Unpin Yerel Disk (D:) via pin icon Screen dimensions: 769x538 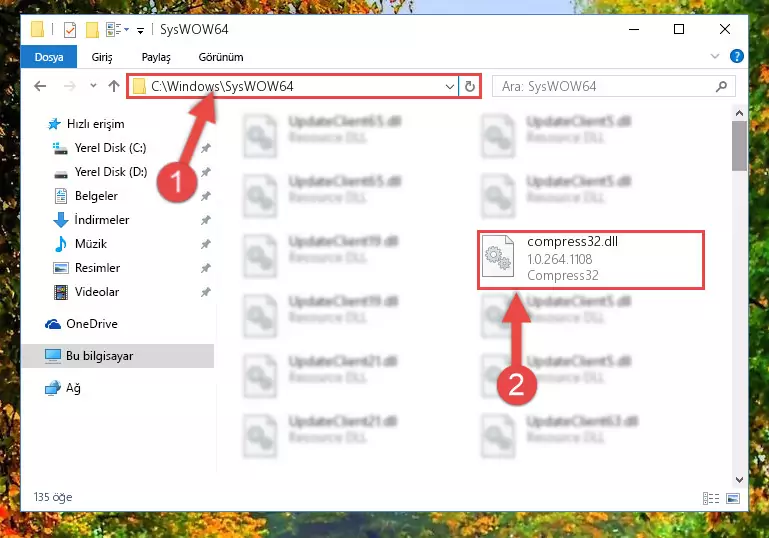pyautogui.click(x=205, y=172)
